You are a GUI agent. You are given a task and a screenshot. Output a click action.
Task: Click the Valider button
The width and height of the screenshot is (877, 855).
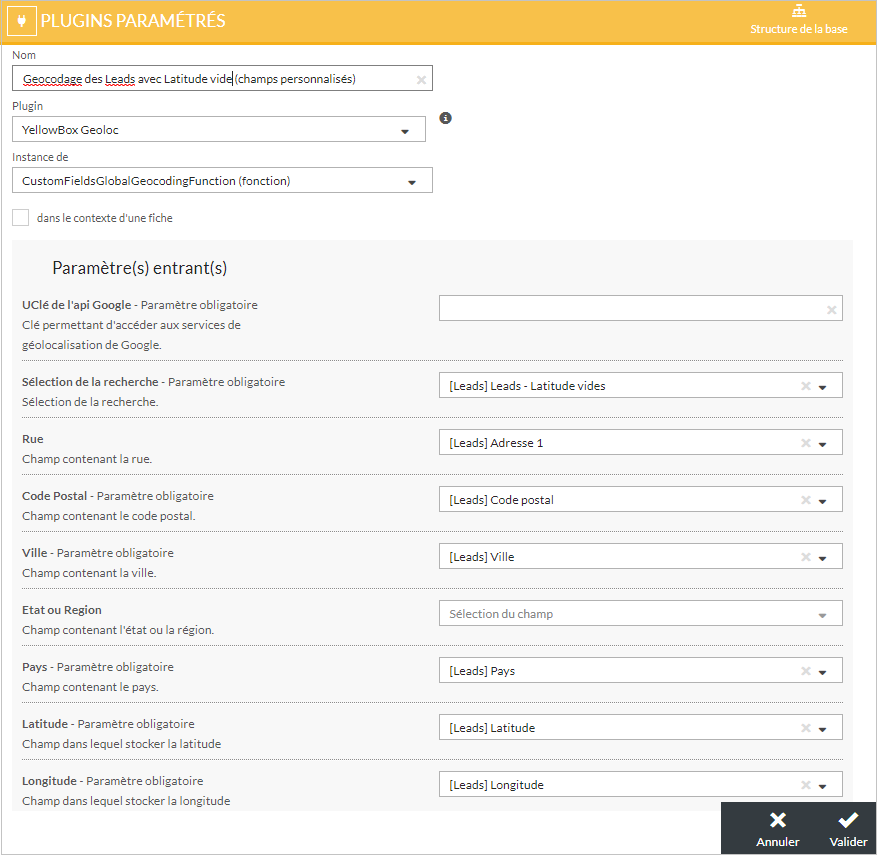click(x=848, y=828)
